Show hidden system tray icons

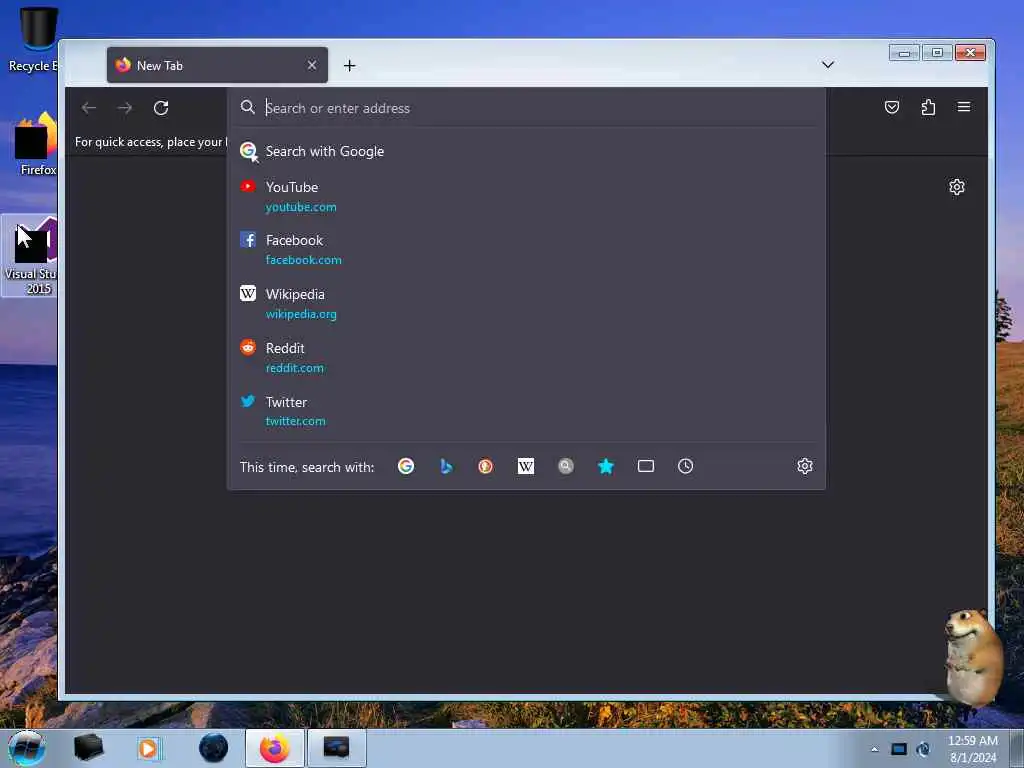pyautogui.click(x=874, y=749)
